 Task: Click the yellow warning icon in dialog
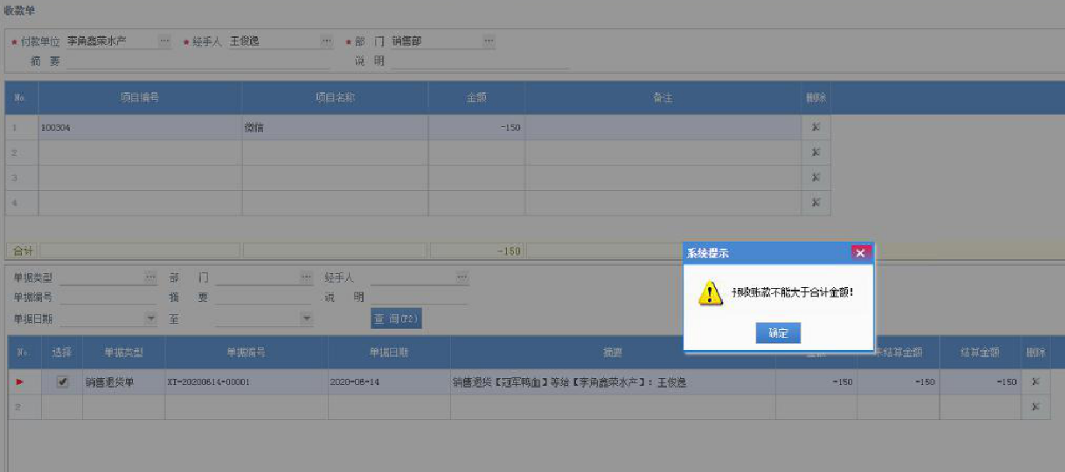pyautogui.click(x=708, y=293)
